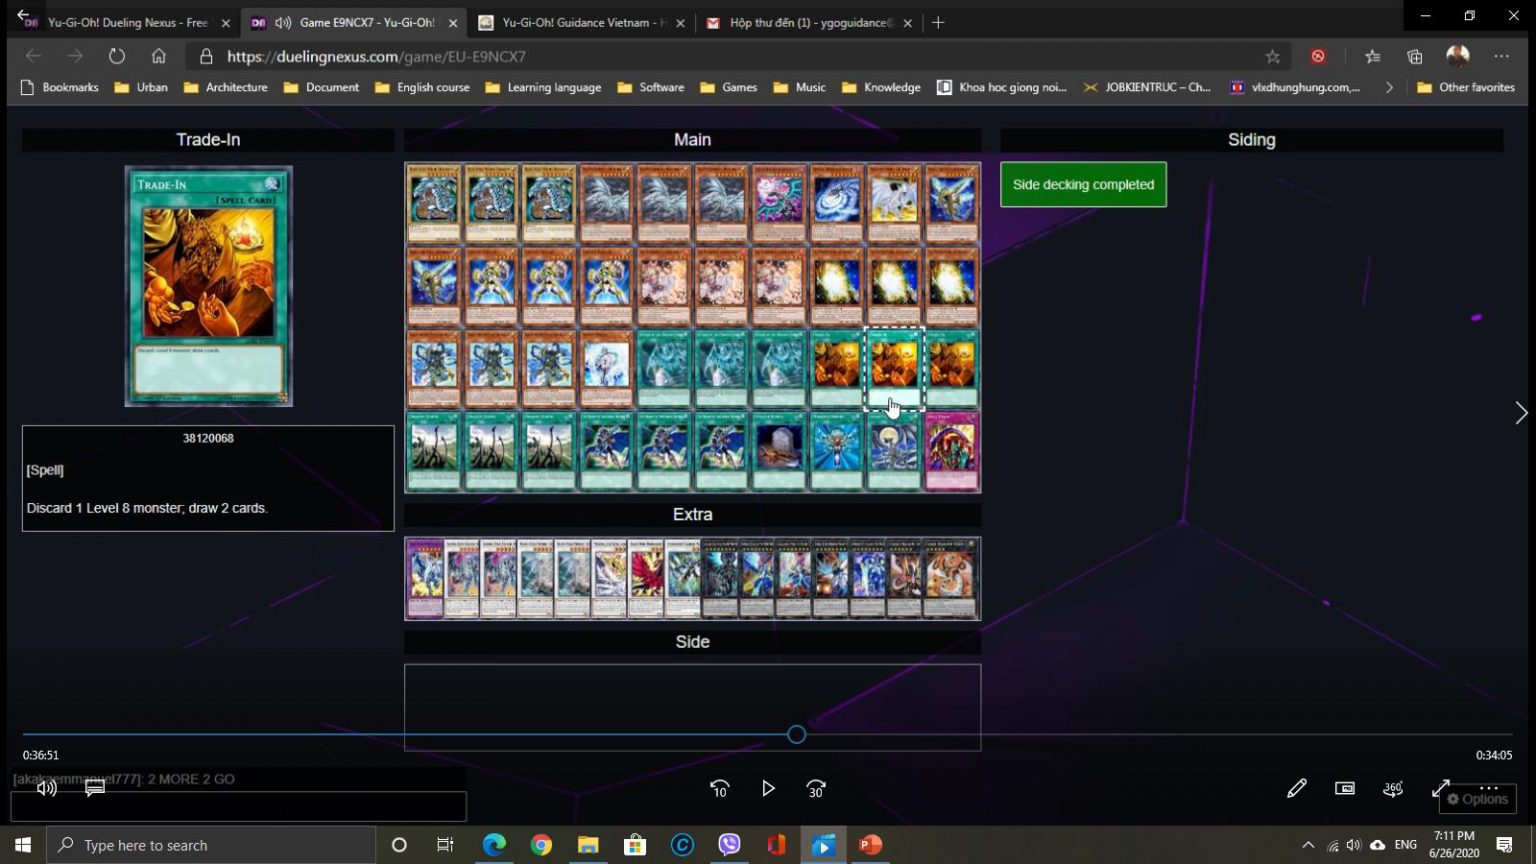
Task: Open the browser Settings and more menu
Action: click(x=1501, y=57)
